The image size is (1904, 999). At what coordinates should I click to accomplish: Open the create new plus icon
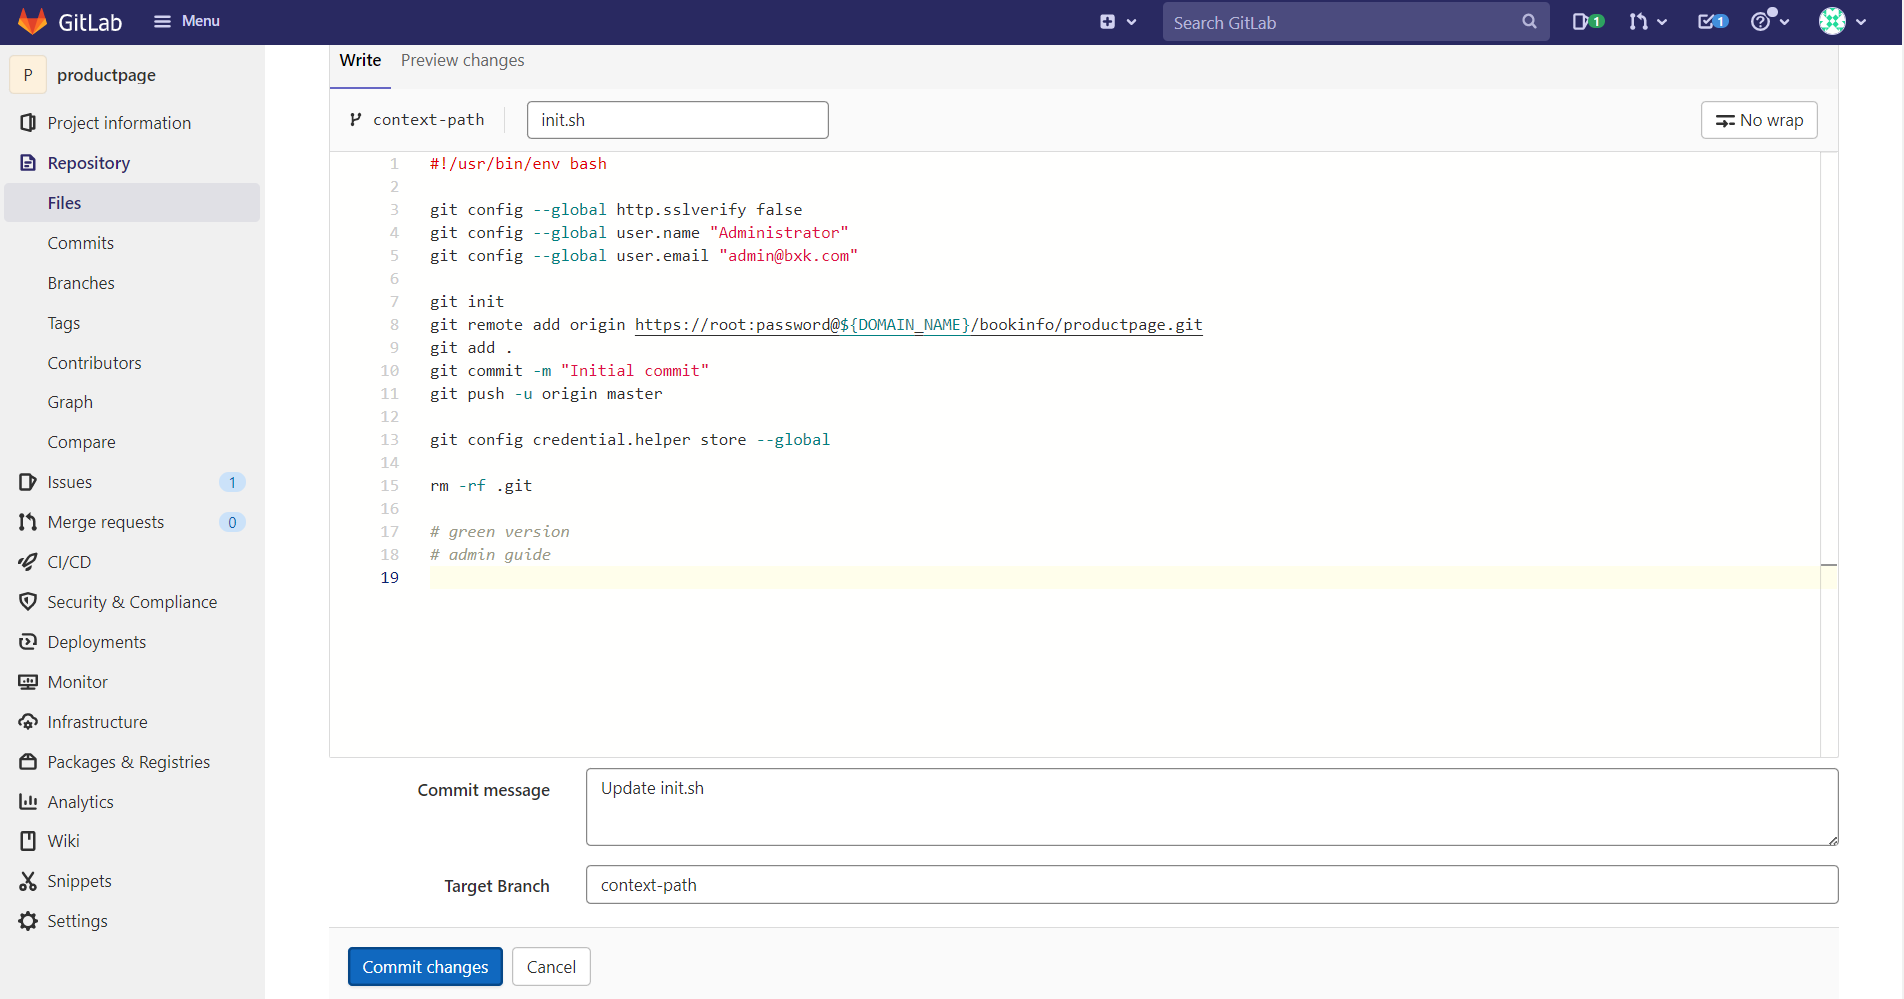pos(1107,22)
